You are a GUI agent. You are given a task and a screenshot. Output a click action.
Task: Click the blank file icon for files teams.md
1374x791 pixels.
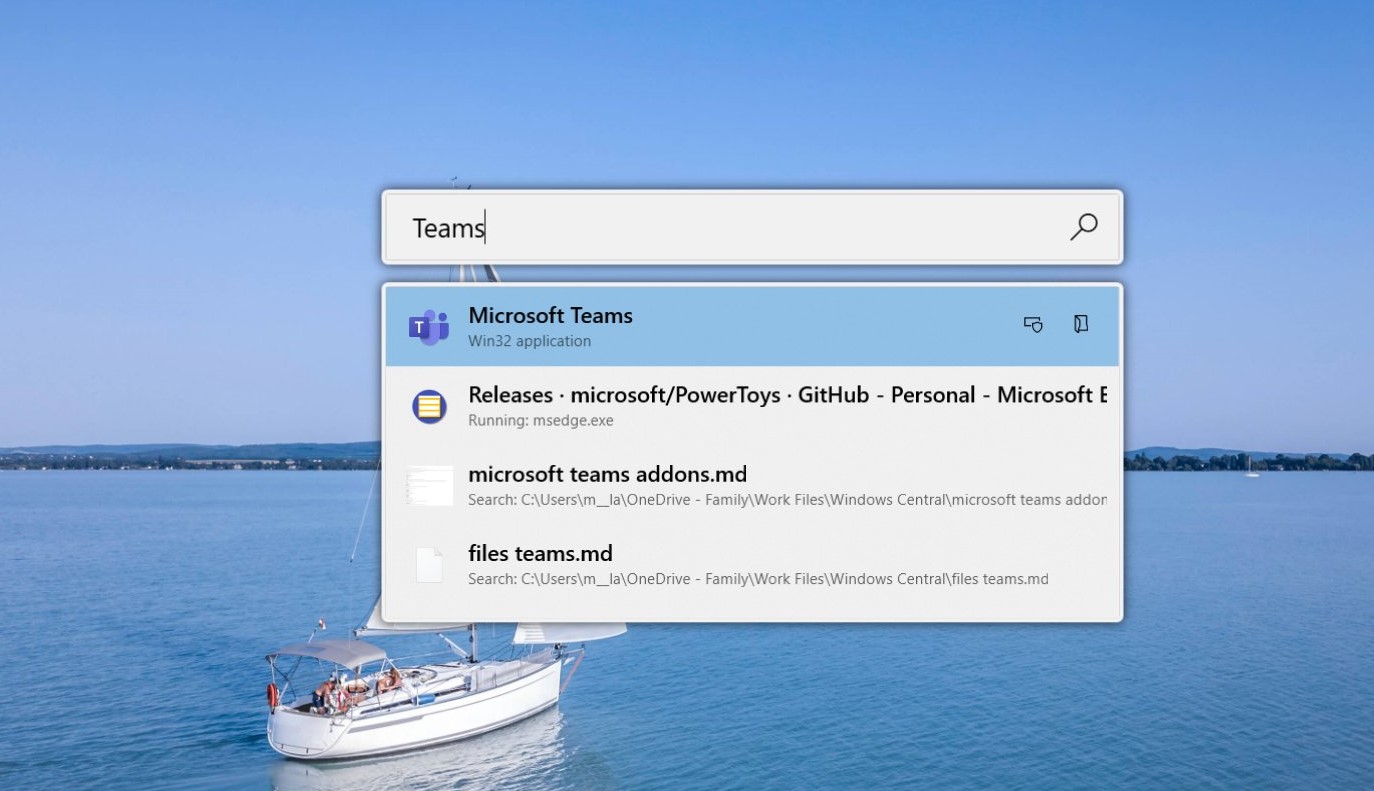coord(428,563)
